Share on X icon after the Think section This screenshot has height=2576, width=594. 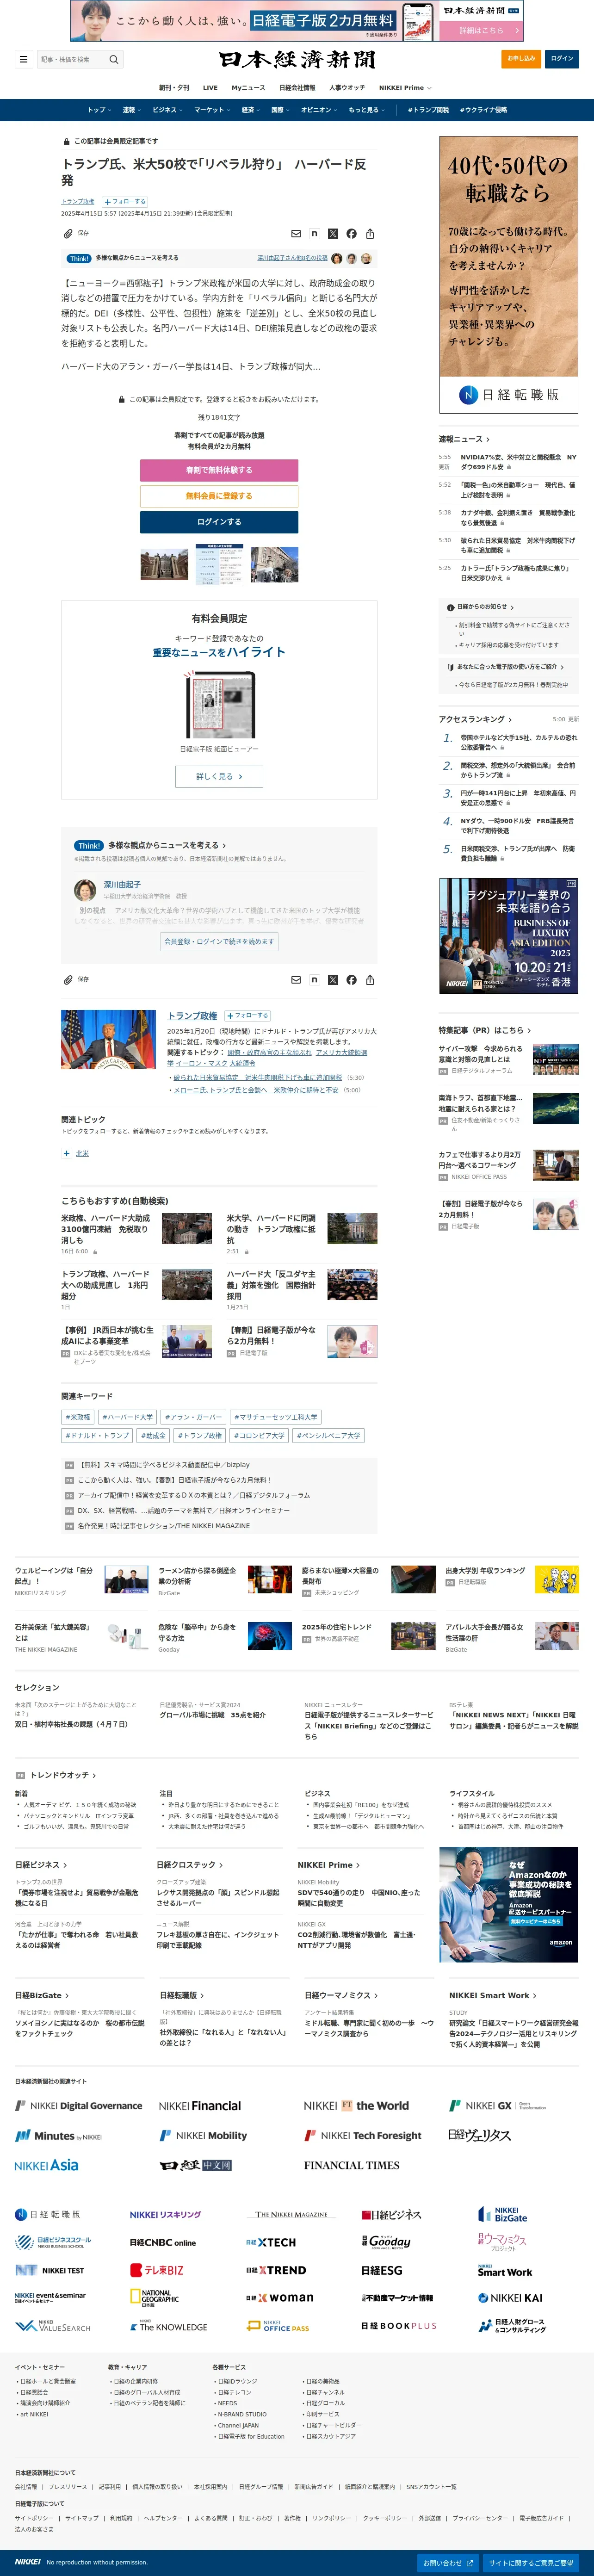(x=333, y=980)
